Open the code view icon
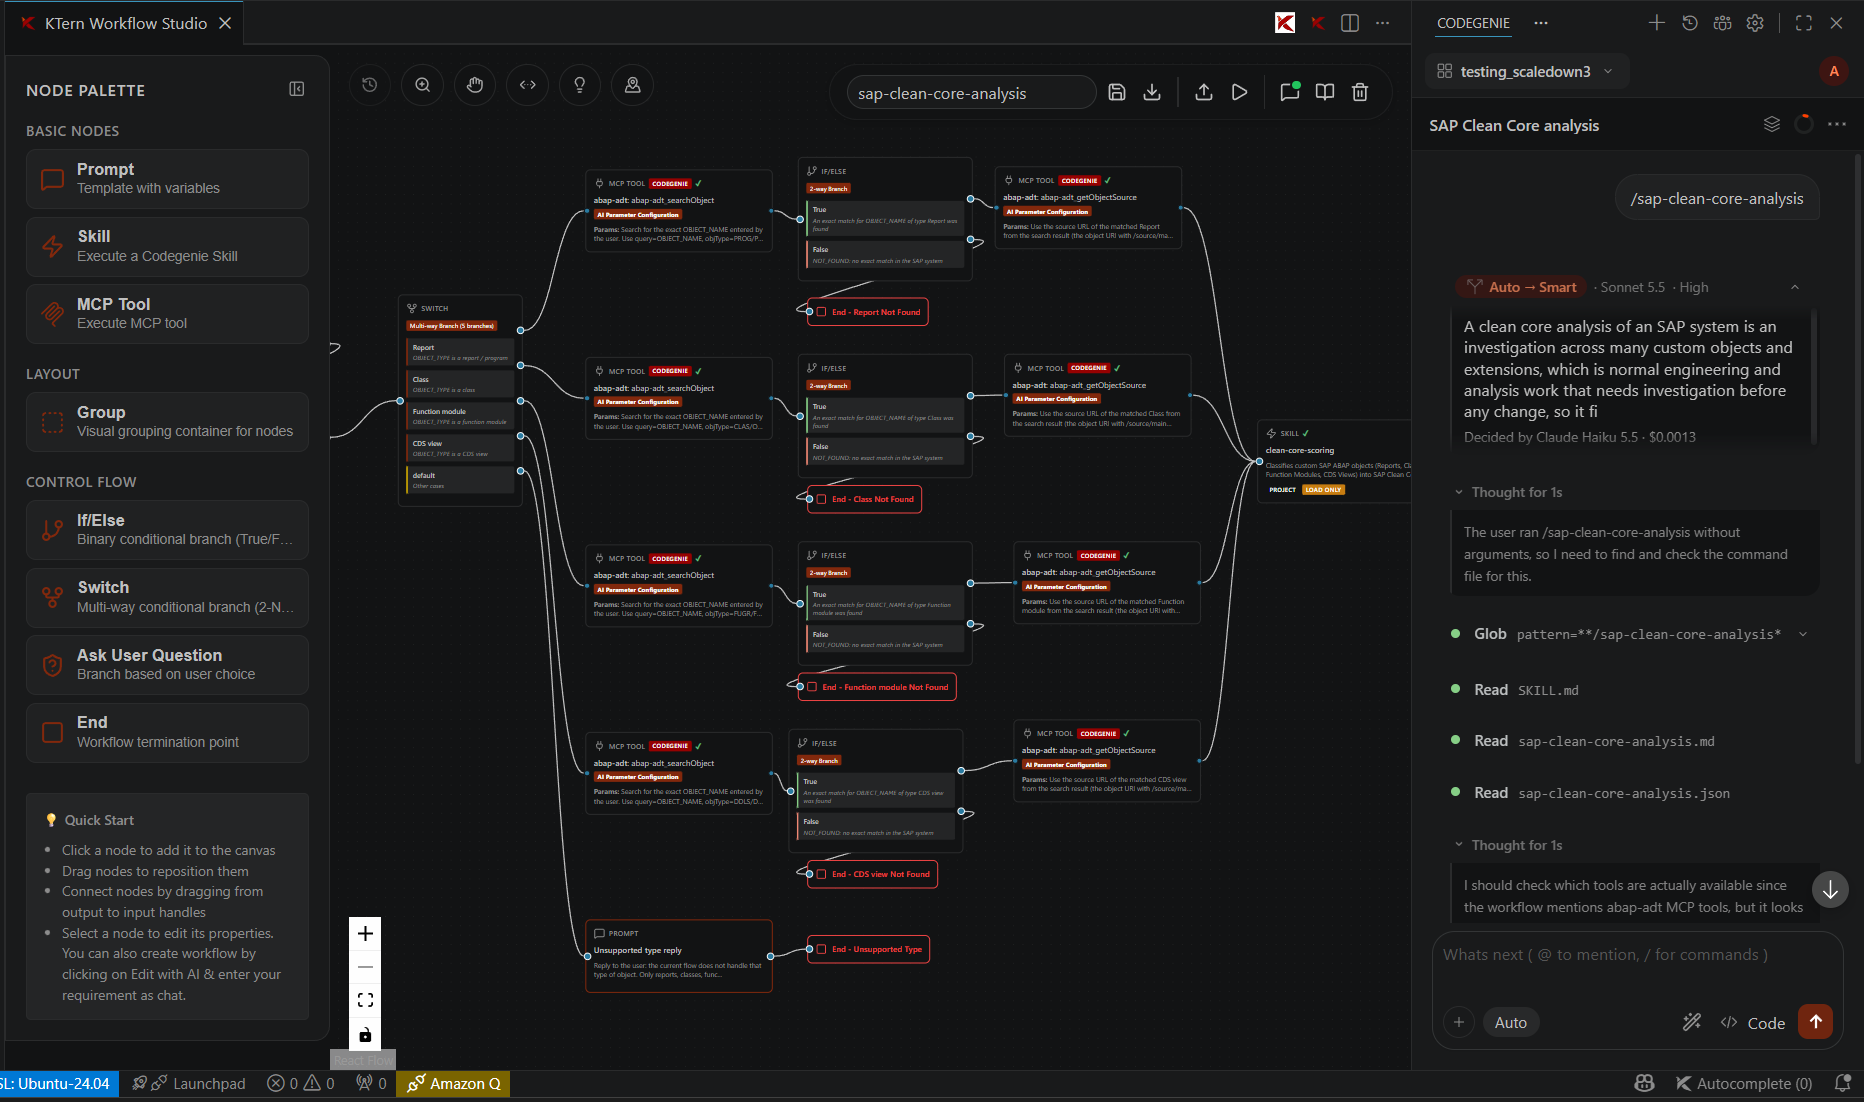 [x=528, y=85]
